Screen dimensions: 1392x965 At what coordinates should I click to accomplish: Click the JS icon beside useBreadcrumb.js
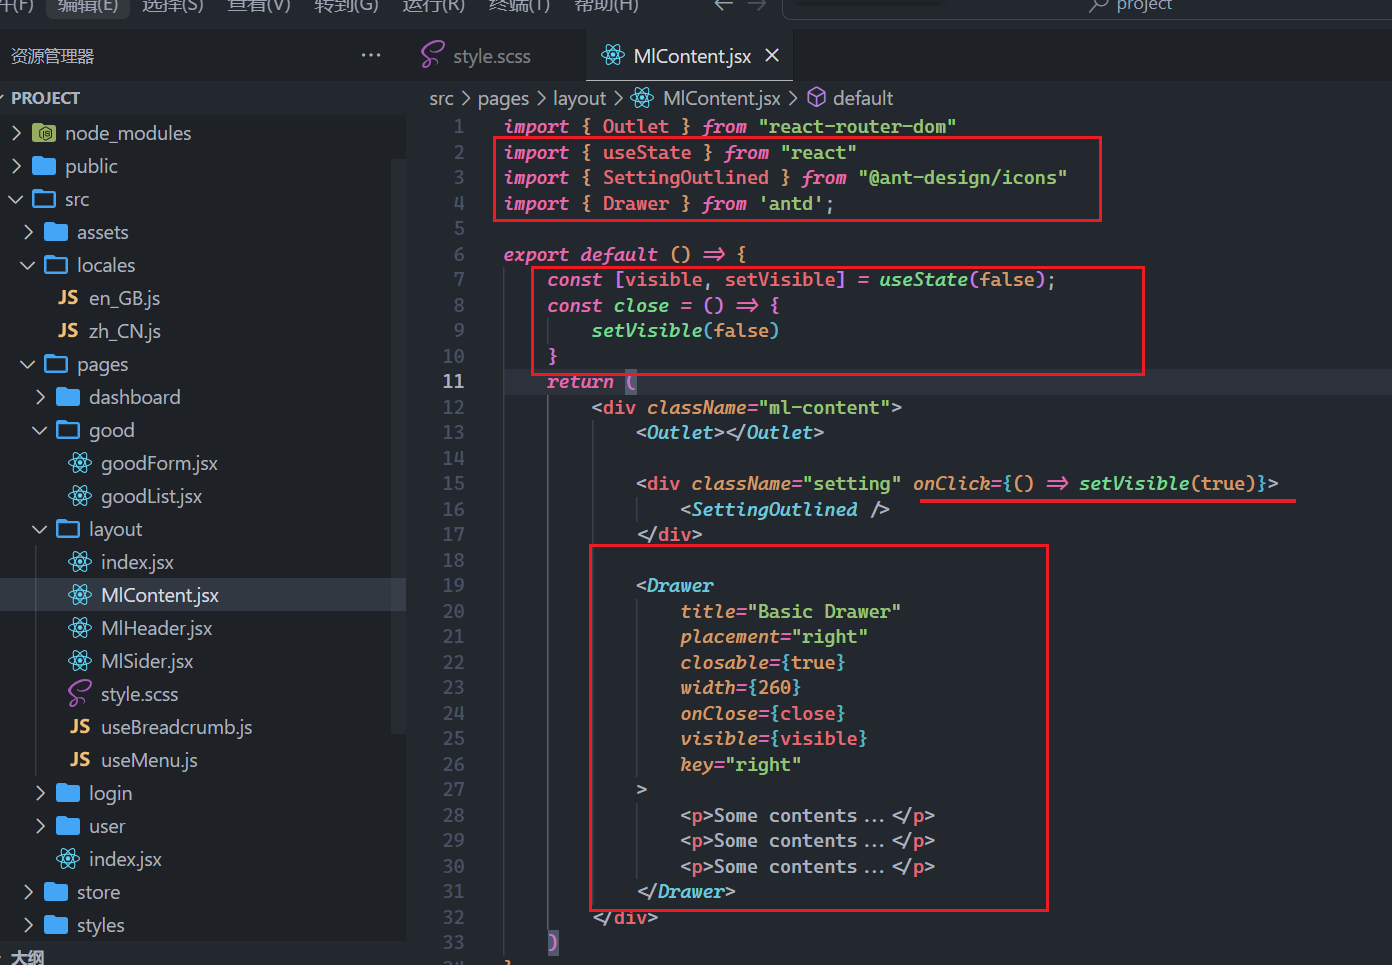[x=80, y=726]
